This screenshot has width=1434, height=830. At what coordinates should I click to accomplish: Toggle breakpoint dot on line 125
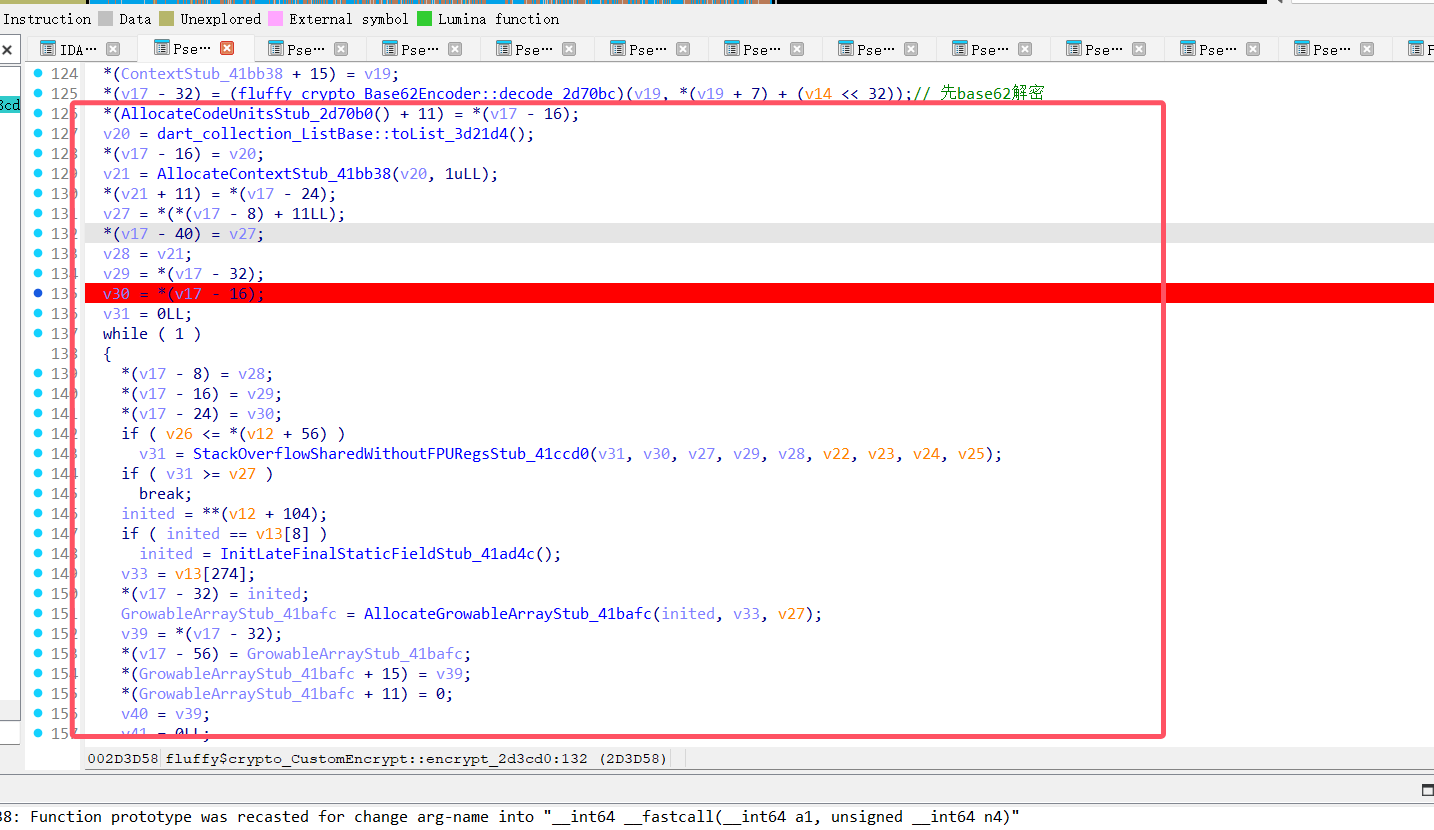[x=38, y=93]
